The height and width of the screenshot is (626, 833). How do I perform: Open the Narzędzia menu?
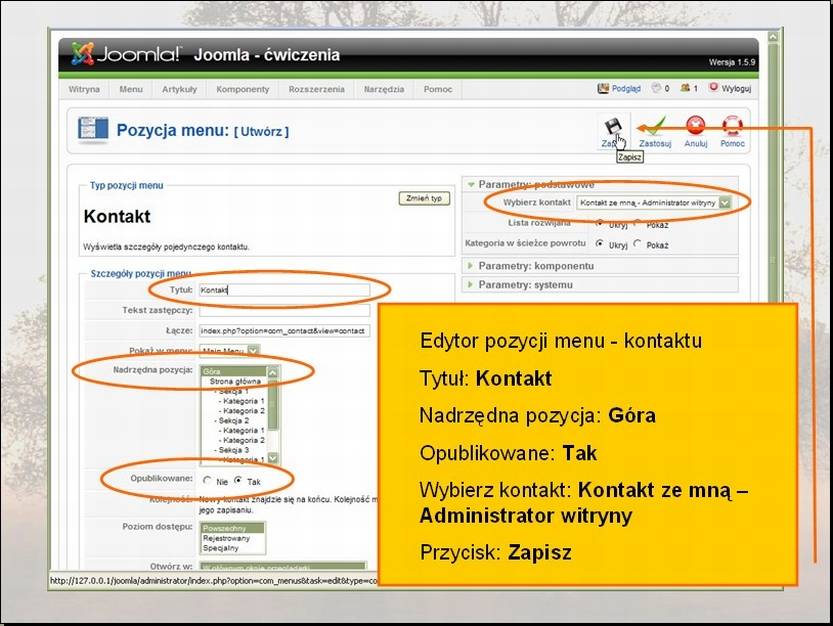(x=384, y=89)
